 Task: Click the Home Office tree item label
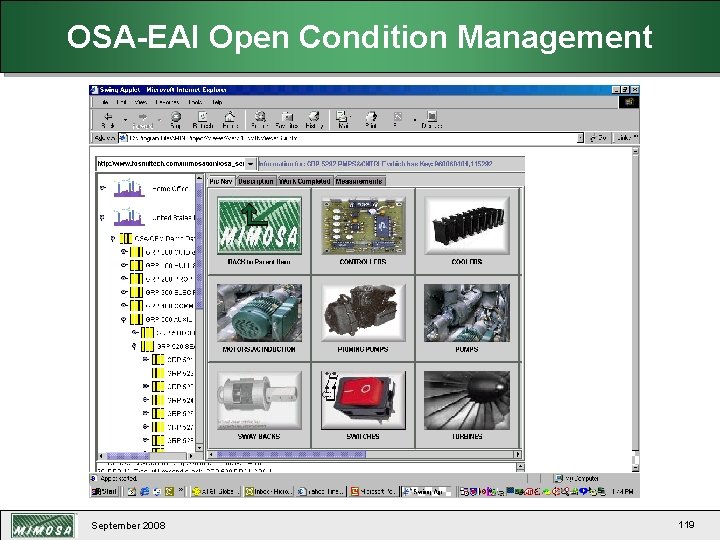tap(171, 189)
